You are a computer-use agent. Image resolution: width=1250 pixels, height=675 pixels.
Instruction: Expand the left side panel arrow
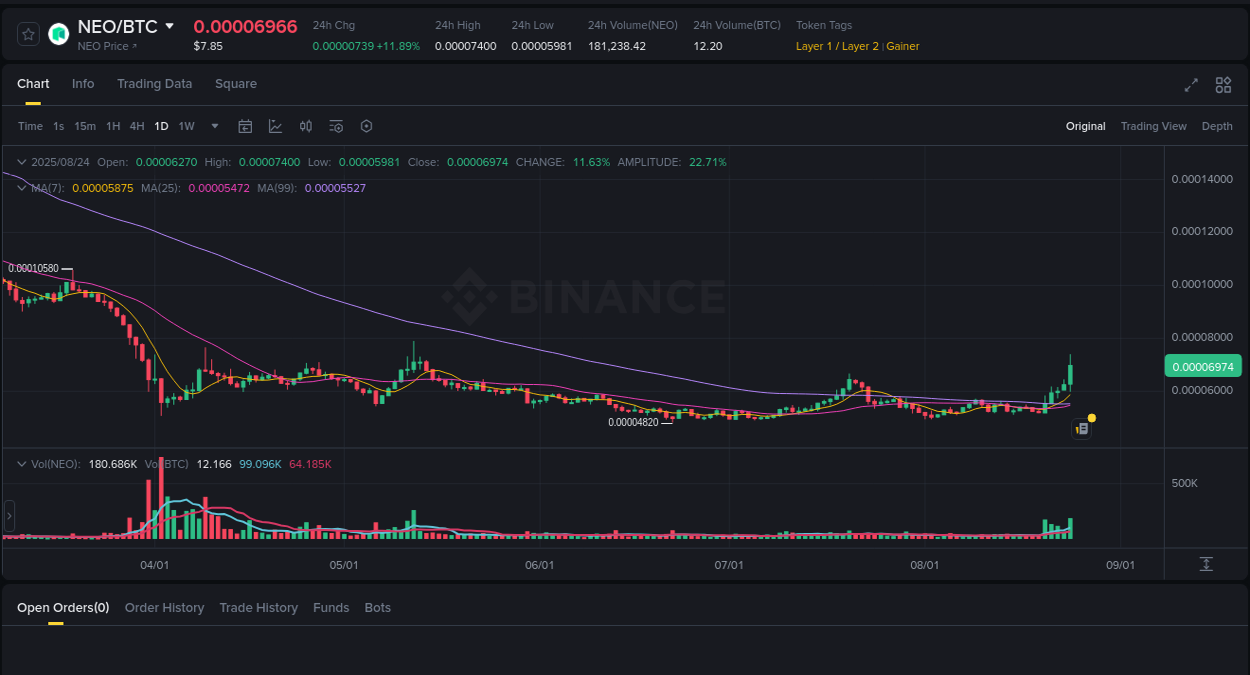[x=8, y=515]
